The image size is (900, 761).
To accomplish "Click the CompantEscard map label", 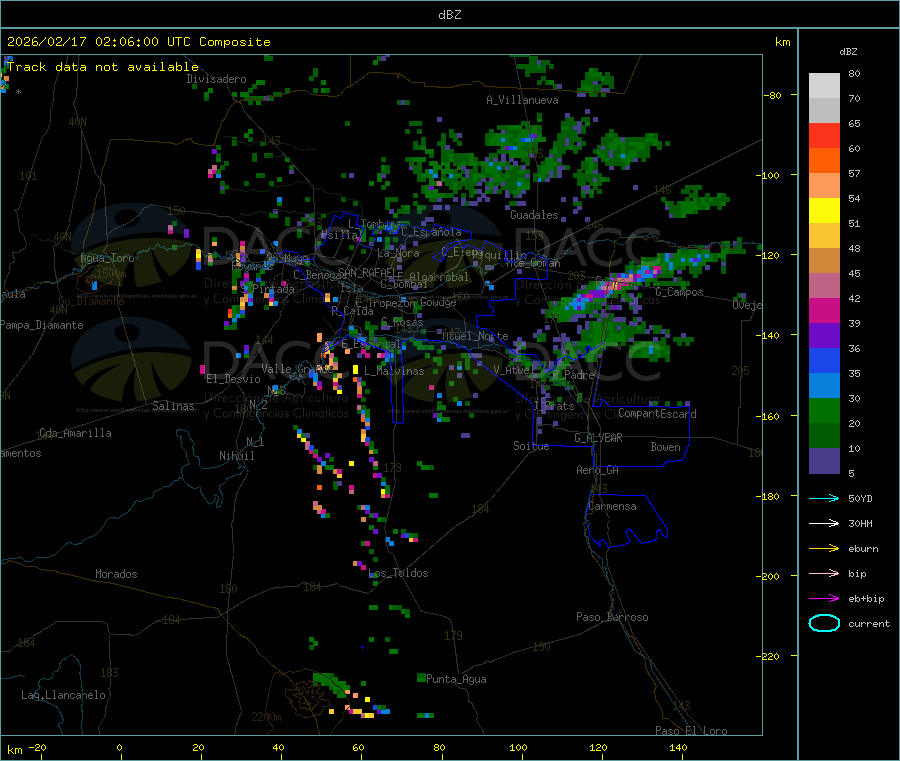I will point(657,414).
